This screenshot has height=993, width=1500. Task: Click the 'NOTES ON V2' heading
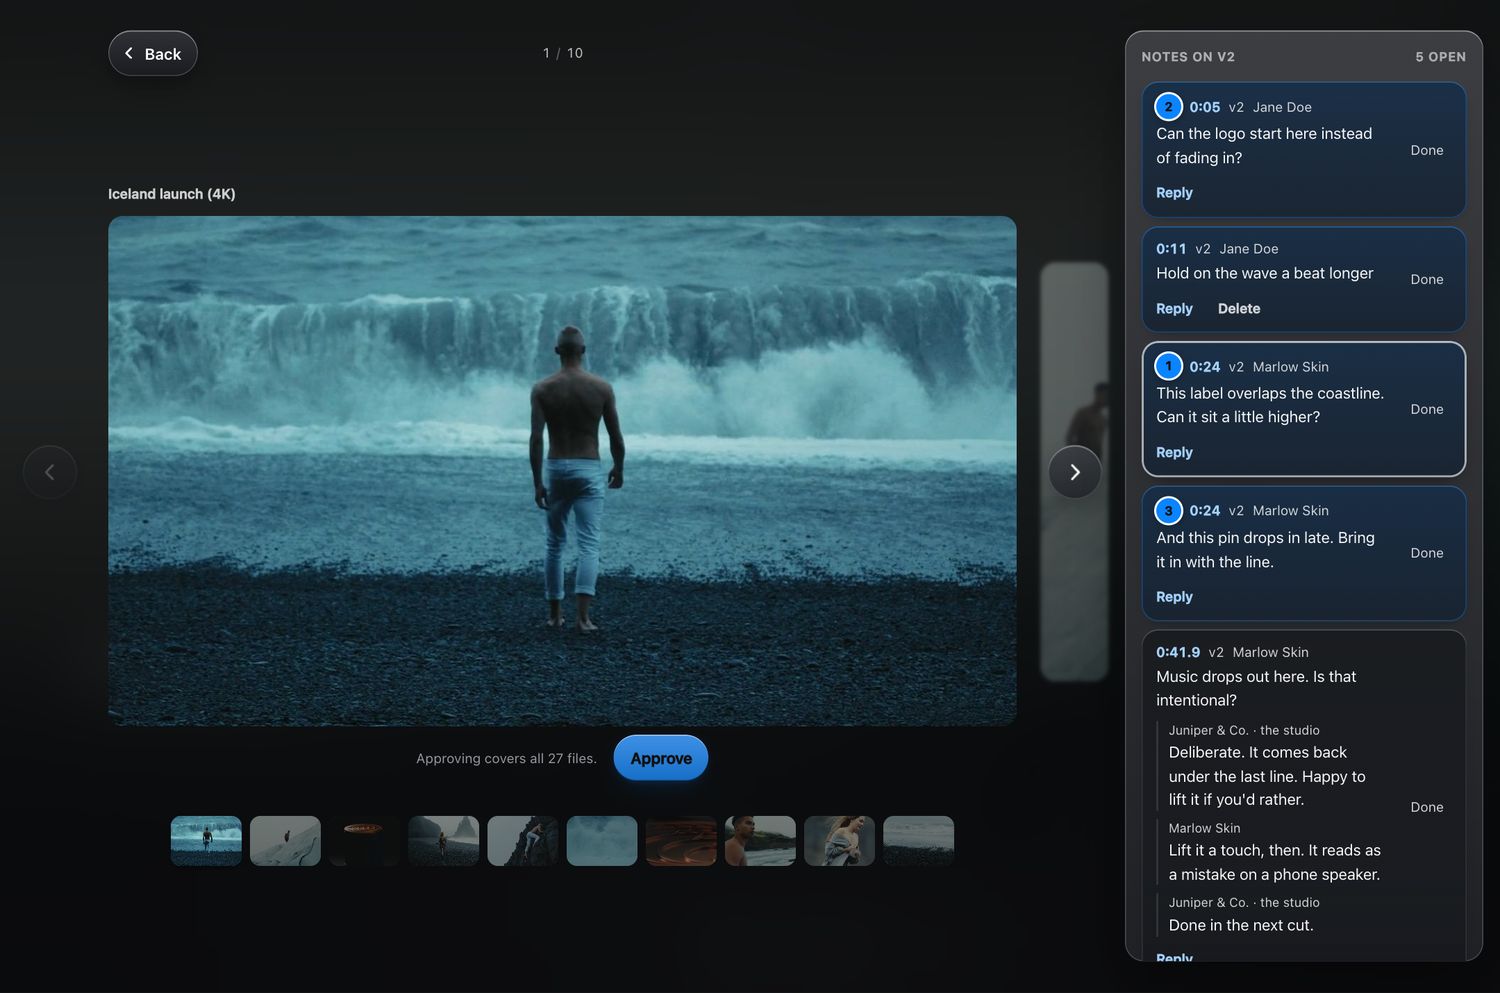pyautogui.click(x=1188, y=57)
